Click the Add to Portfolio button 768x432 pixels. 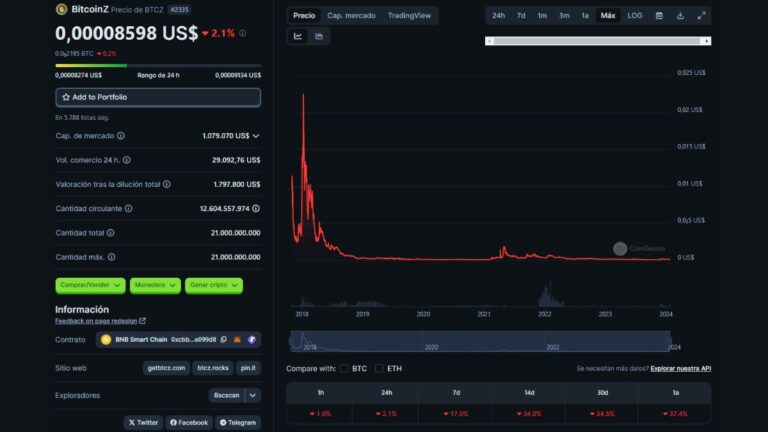pos(158,97)
